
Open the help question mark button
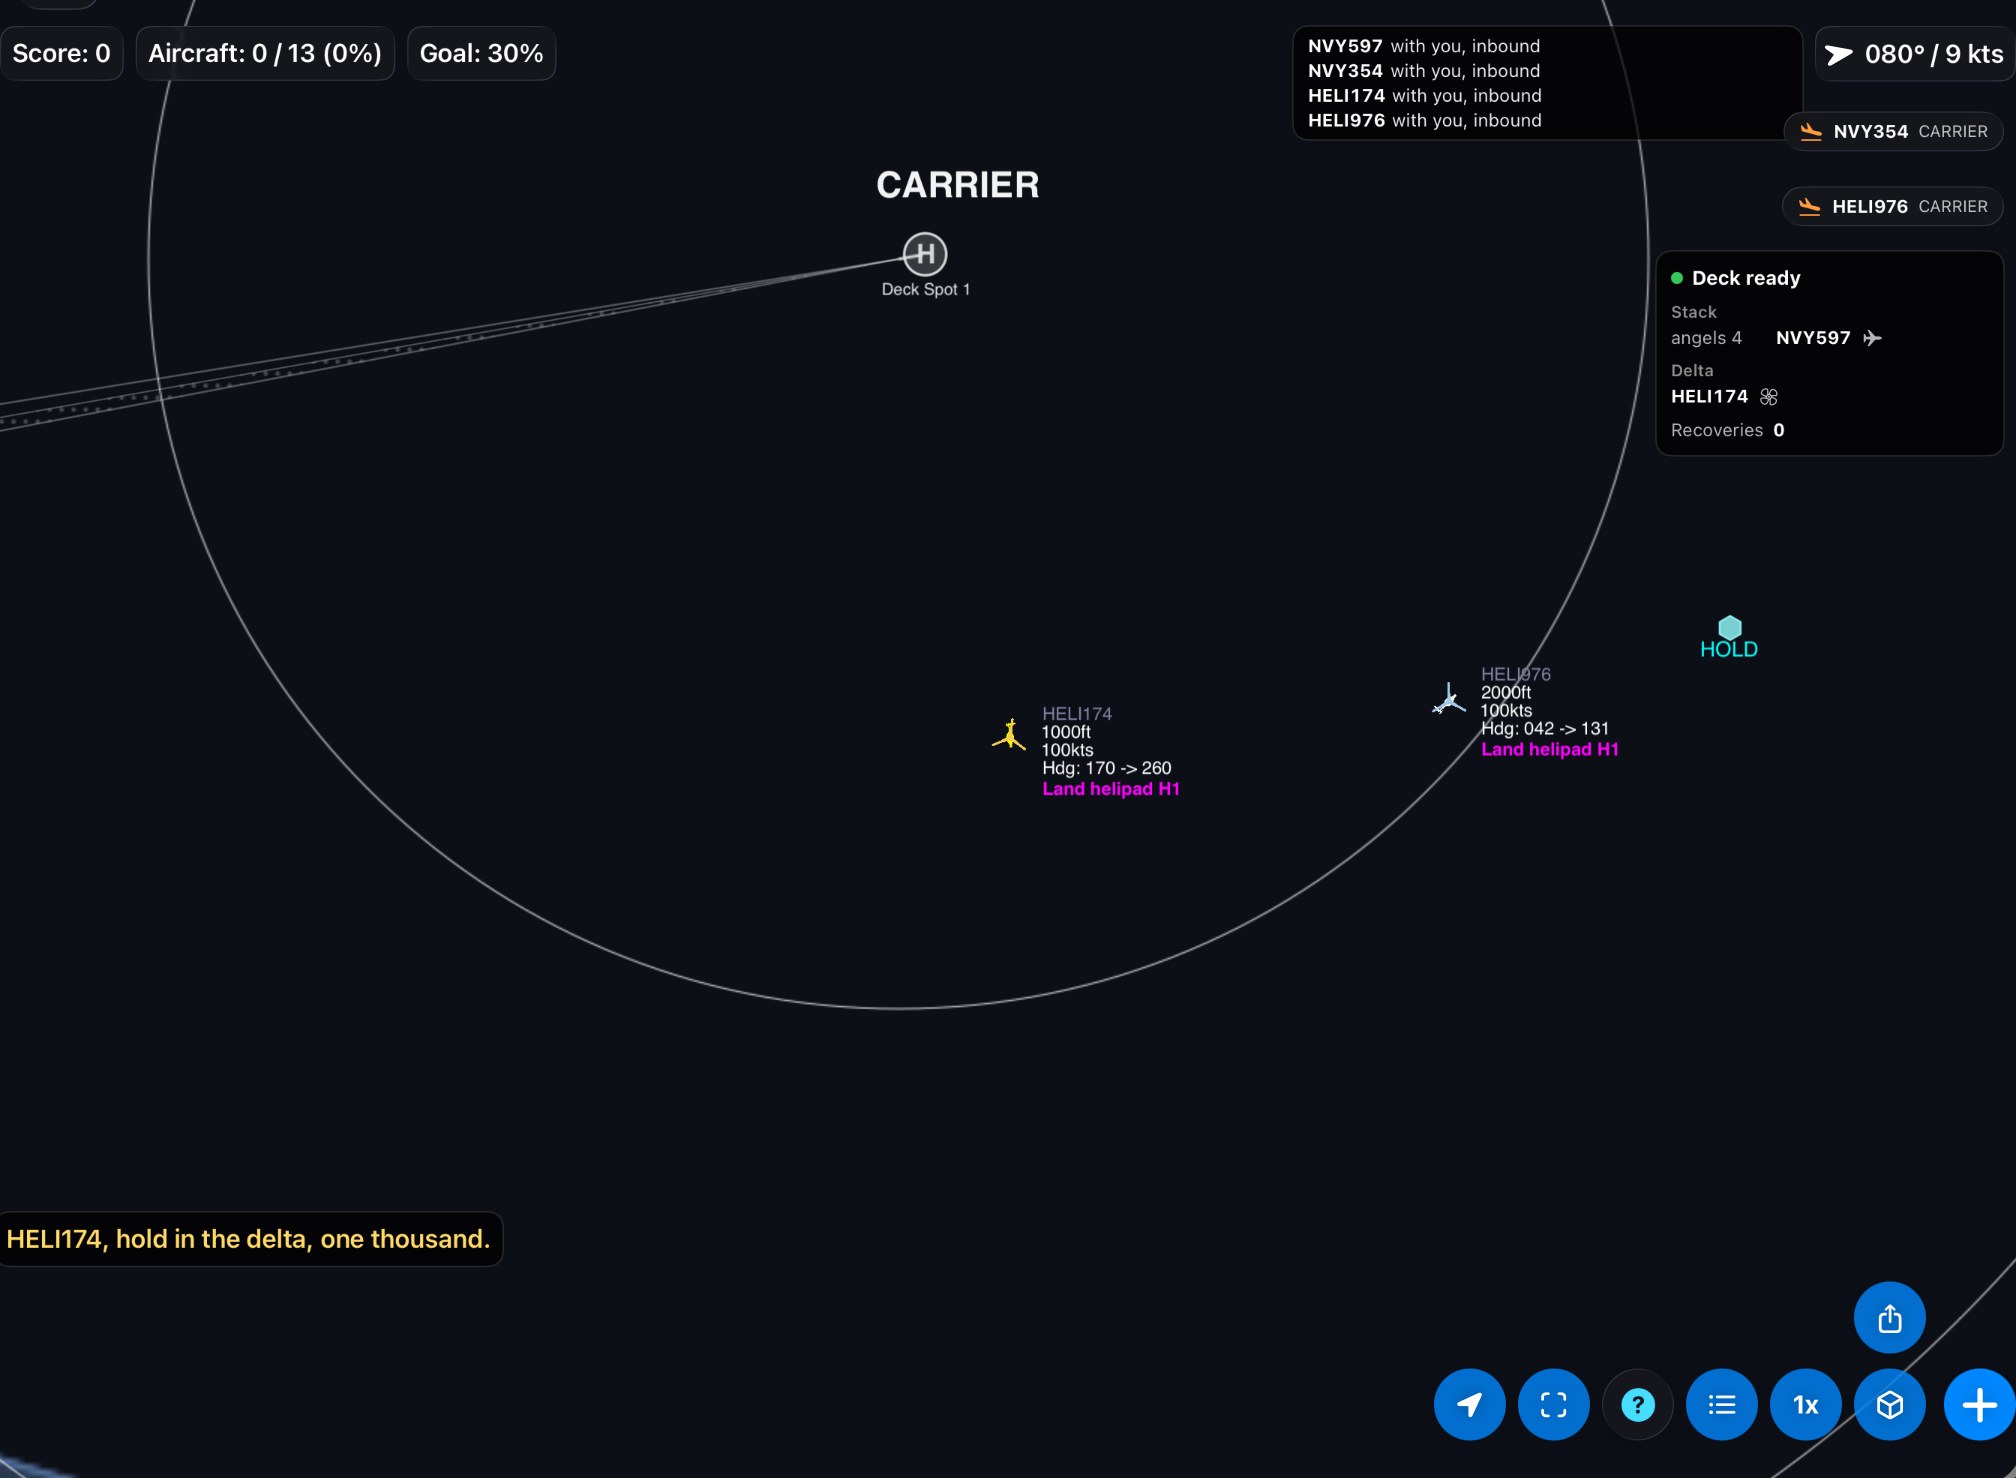click(x=1637, y=1404)
